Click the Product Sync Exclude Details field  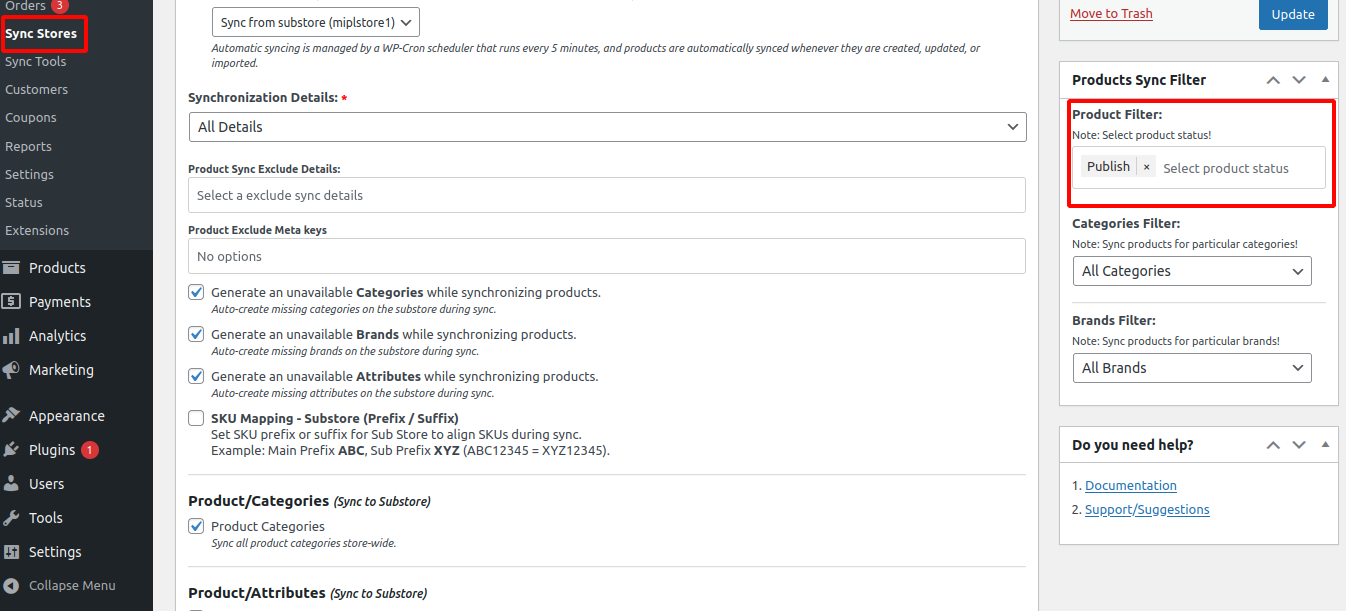607,195
